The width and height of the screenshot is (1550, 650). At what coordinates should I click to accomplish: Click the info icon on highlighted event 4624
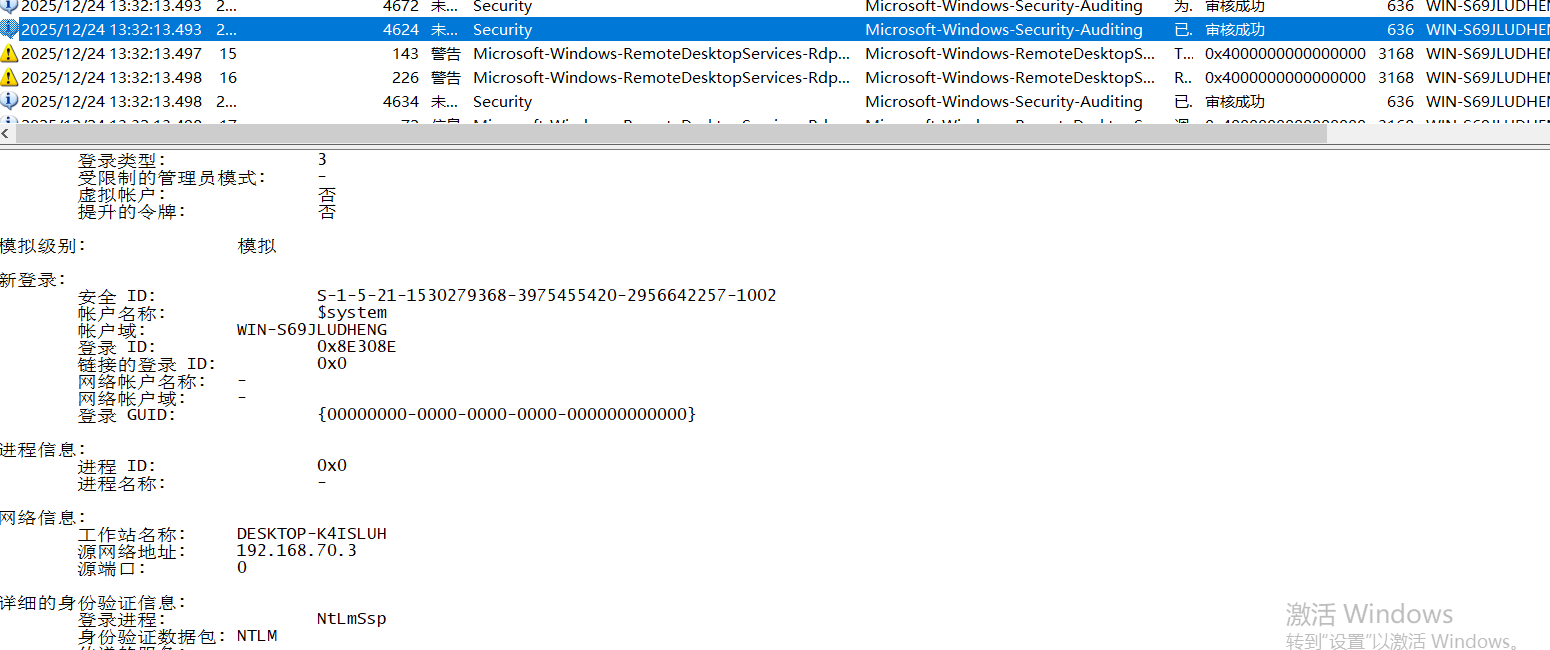(9, 30)
